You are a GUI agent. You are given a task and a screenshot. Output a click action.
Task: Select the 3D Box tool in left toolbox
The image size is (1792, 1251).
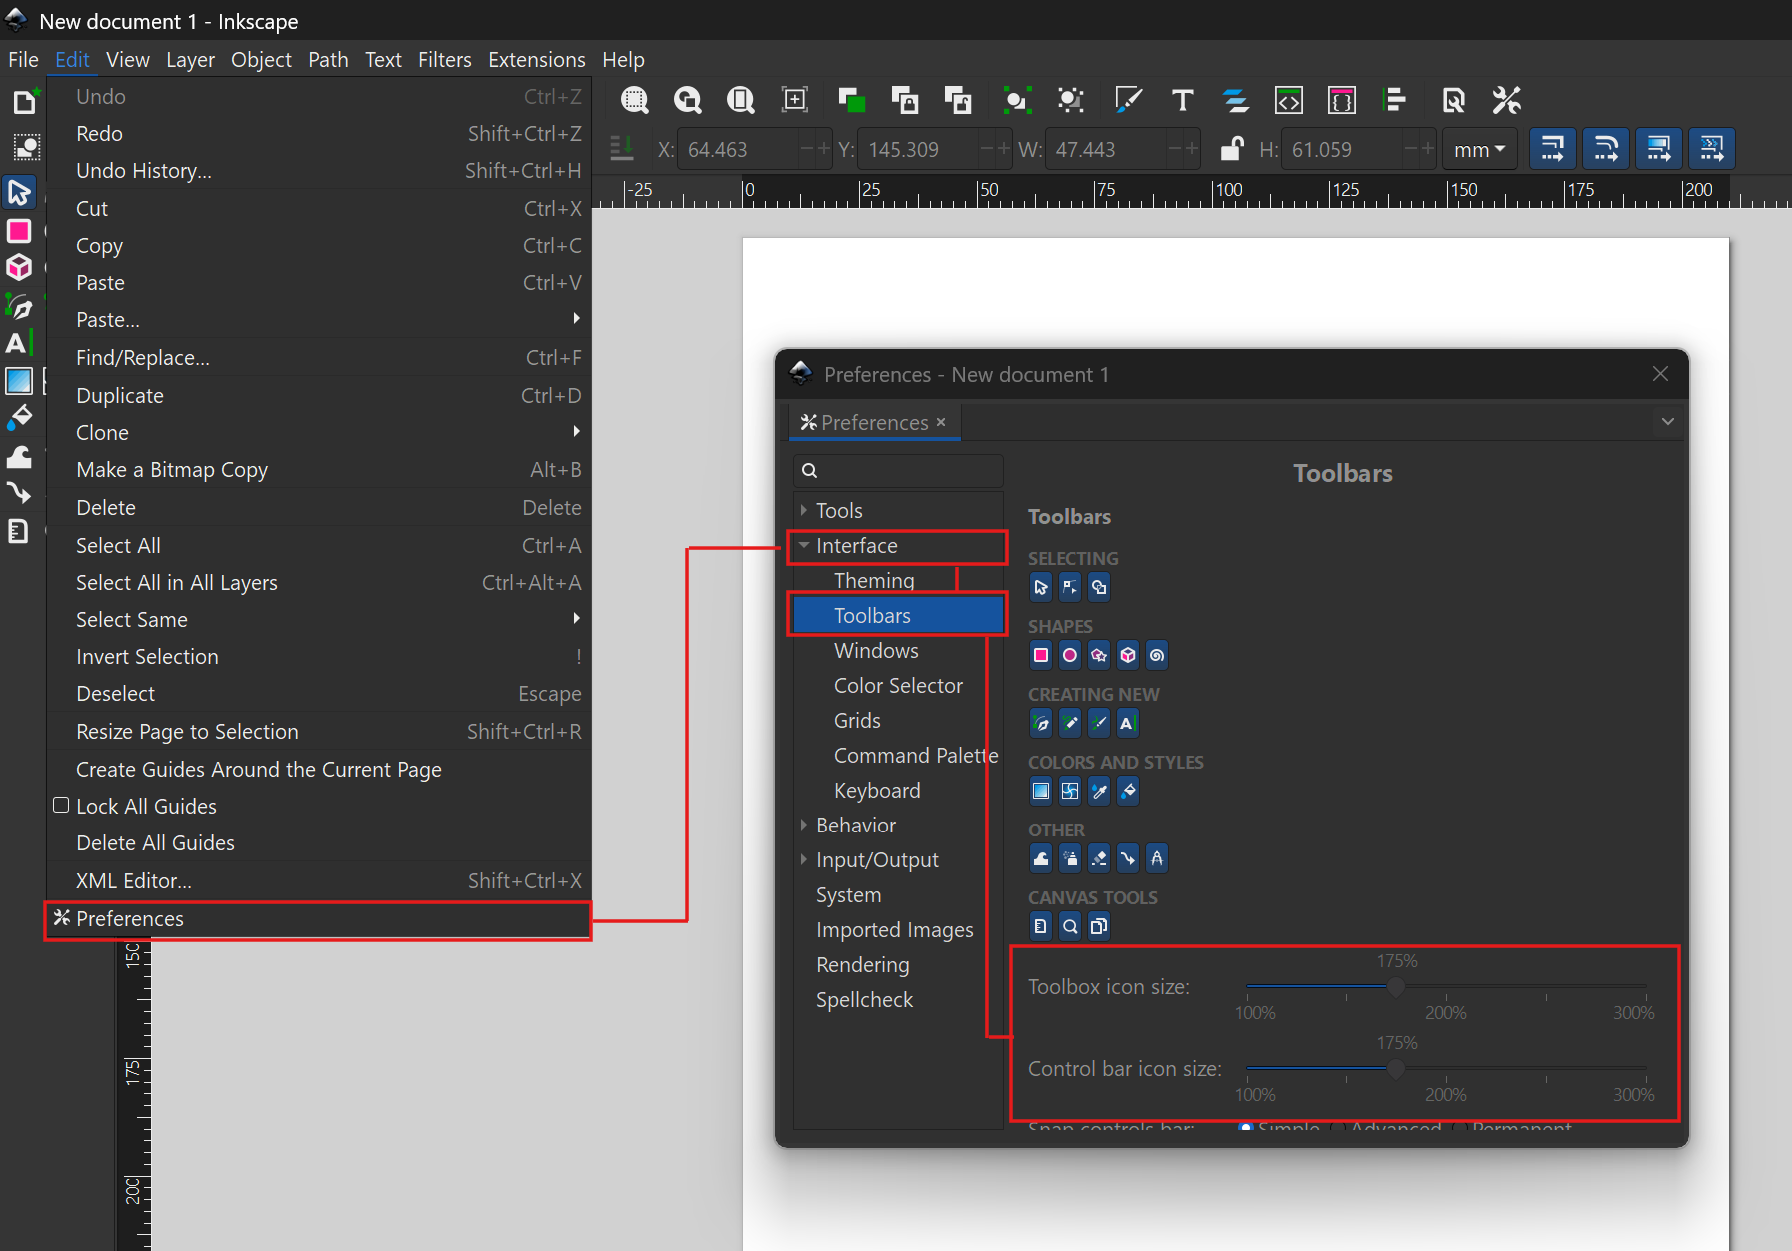tap(19, 268)
